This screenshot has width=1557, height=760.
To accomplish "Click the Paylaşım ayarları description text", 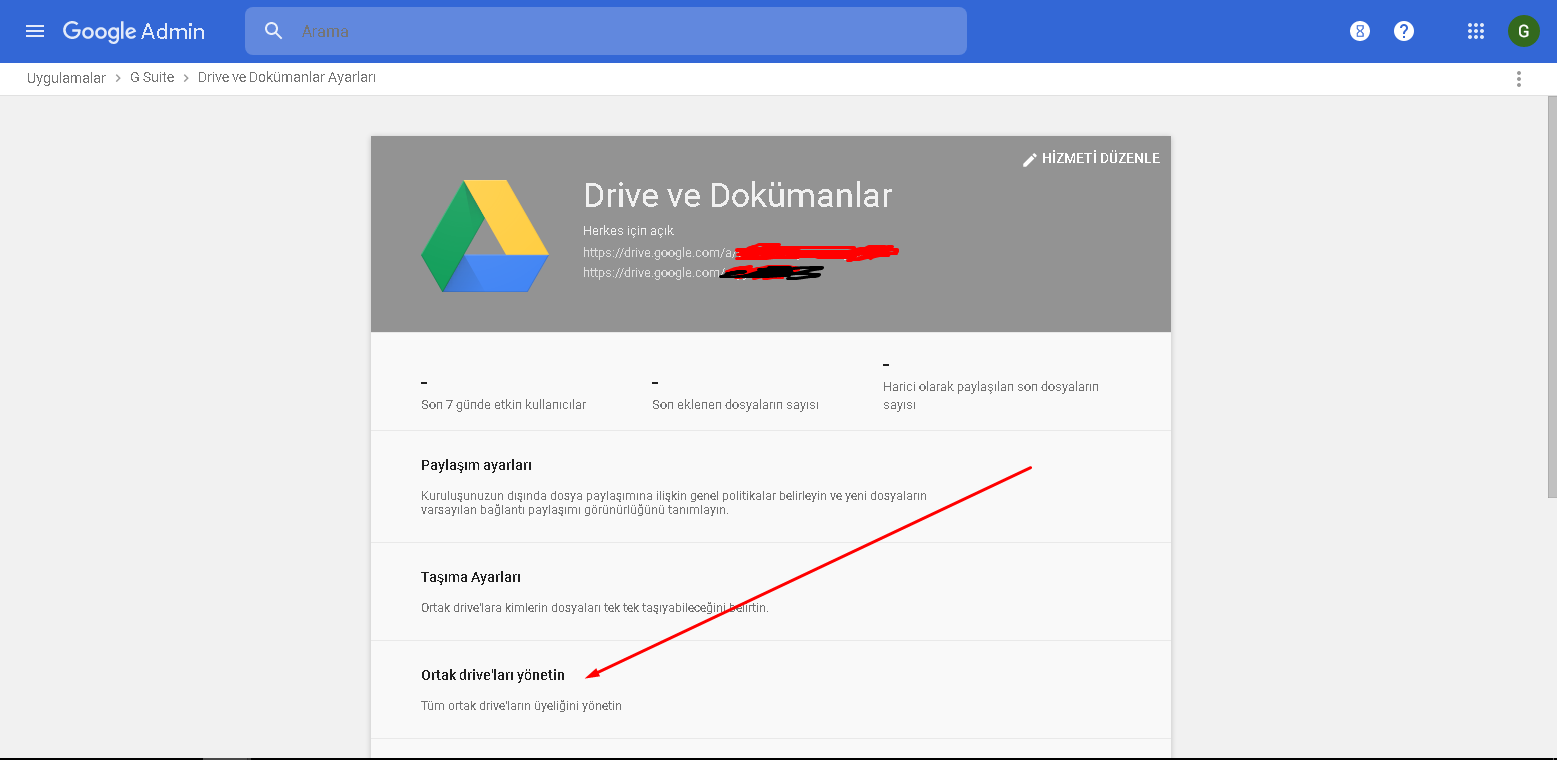I will tap(674, 502).
